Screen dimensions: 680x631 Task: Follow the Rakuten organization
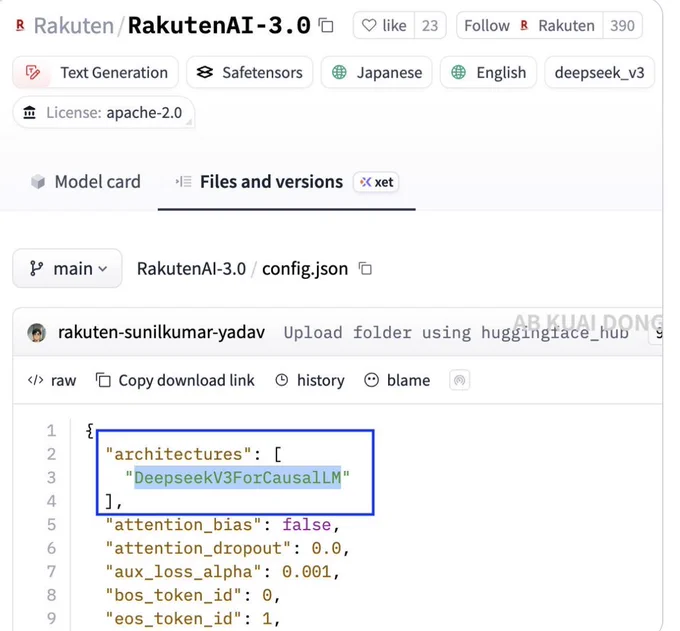530,26
